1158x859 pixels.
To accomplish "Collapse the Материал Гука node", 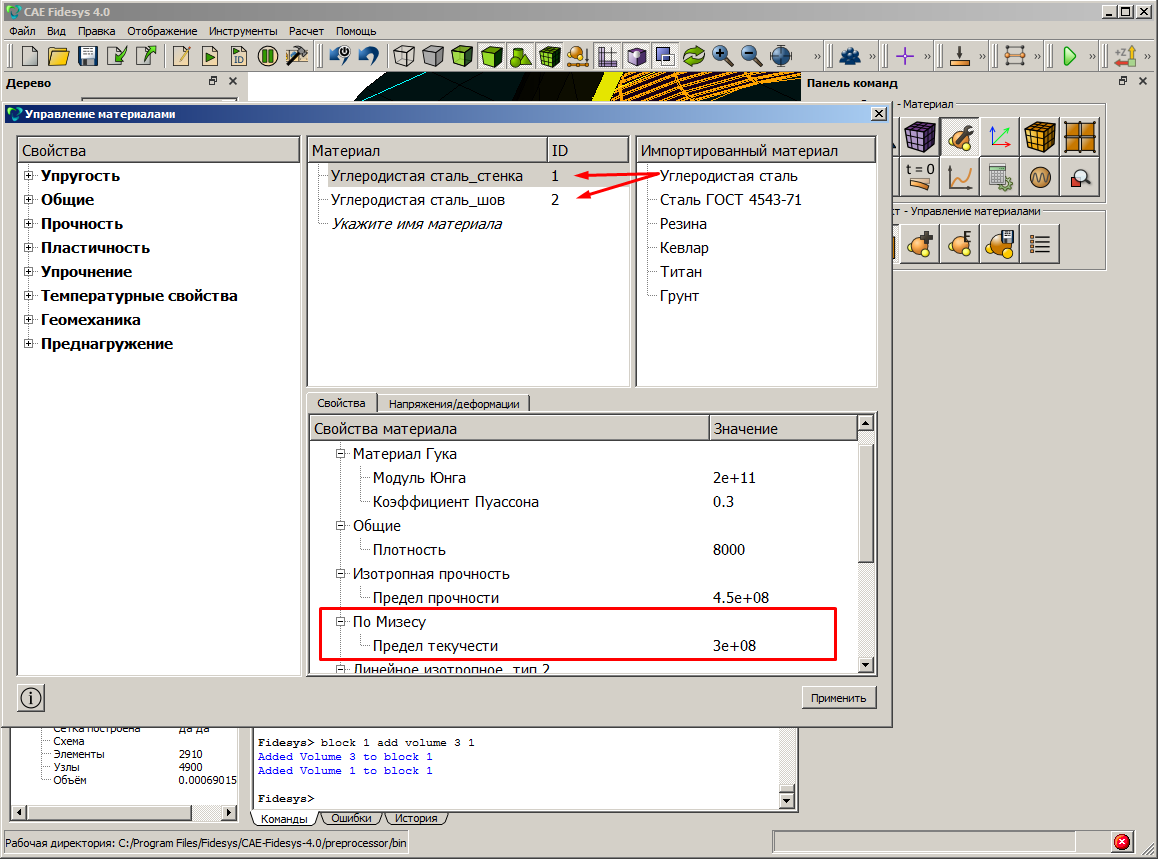I will 340,454.
